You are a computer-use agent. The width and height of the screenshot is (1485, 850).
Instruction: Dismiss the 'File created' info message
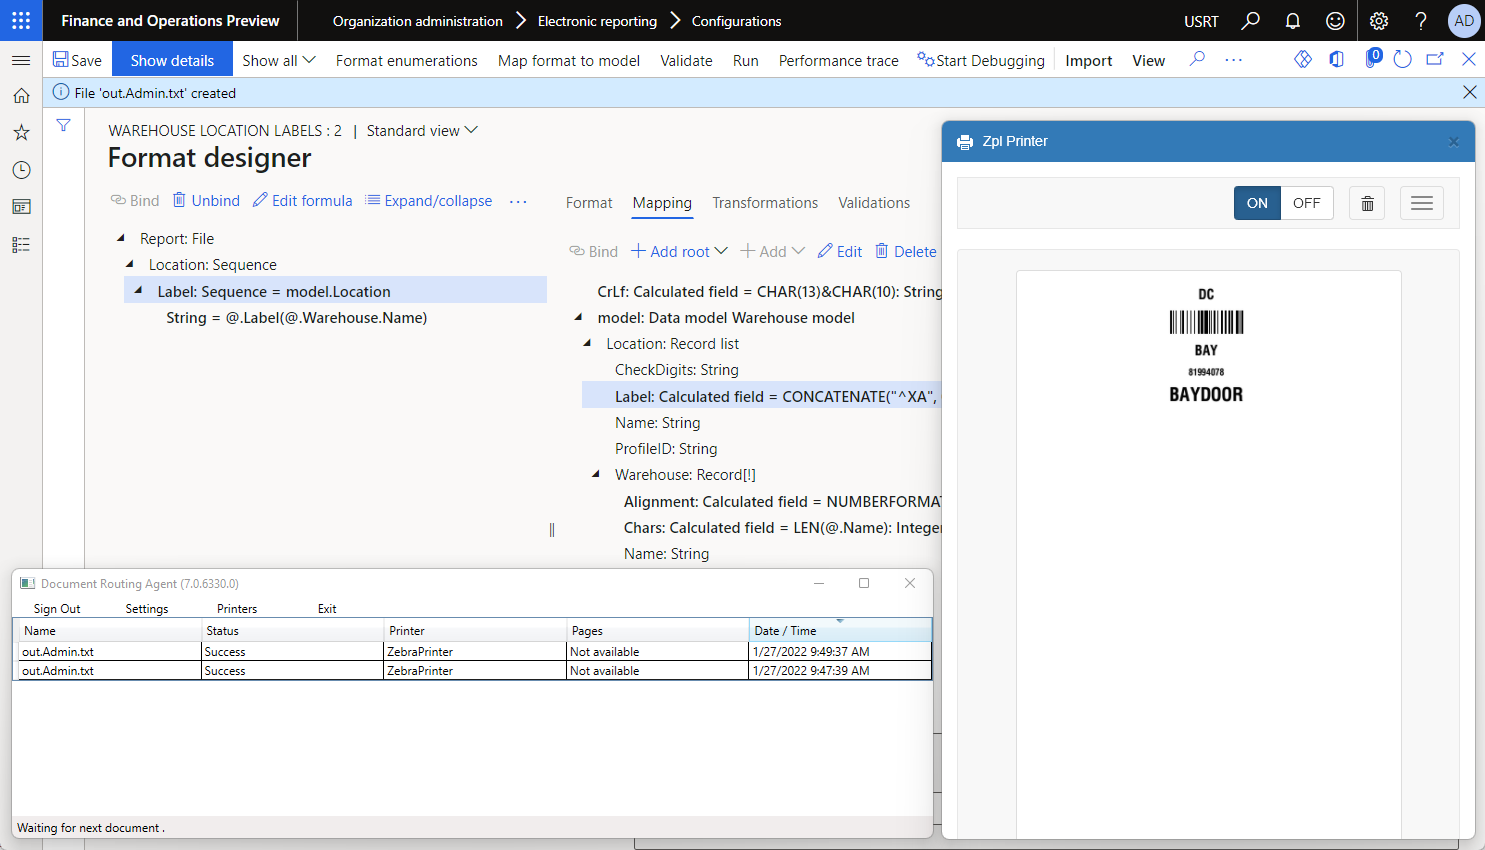tap(1469, 92)
